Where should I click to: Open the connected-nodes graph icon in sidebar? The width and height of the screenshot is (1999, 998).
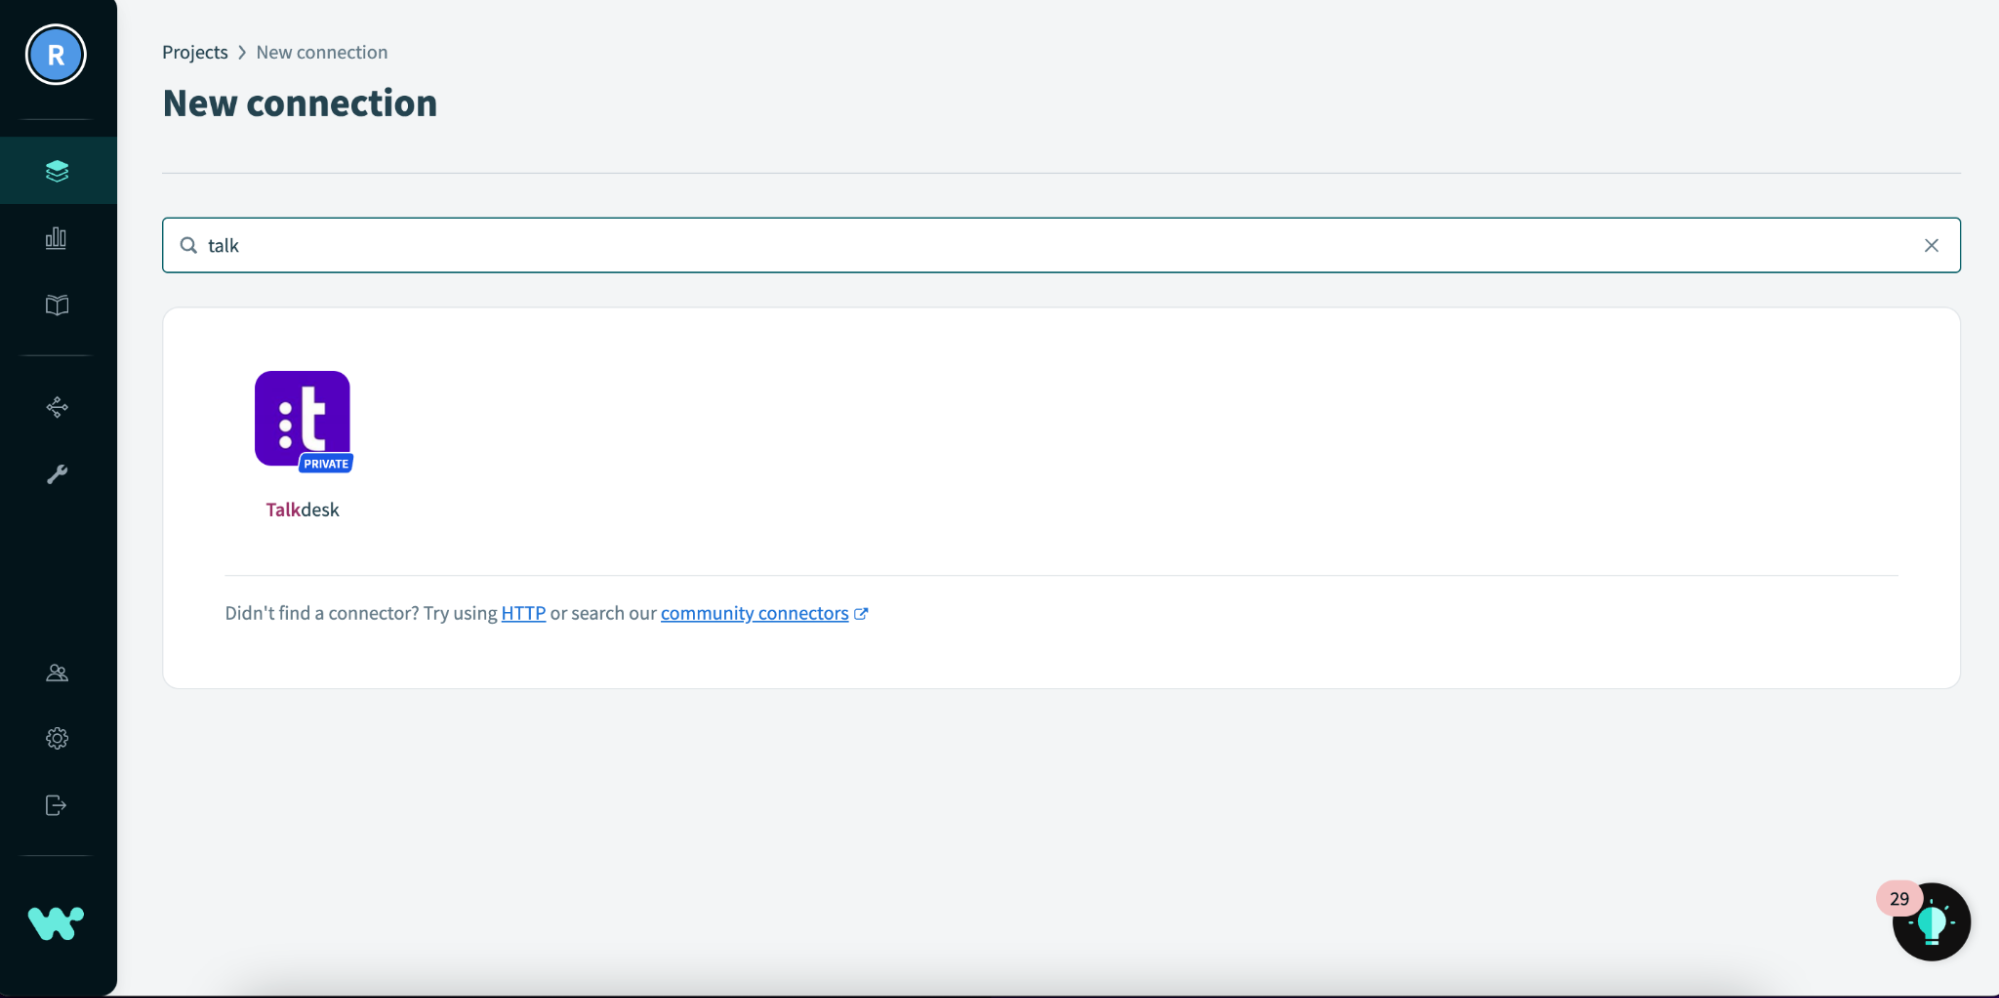[57, 407]
